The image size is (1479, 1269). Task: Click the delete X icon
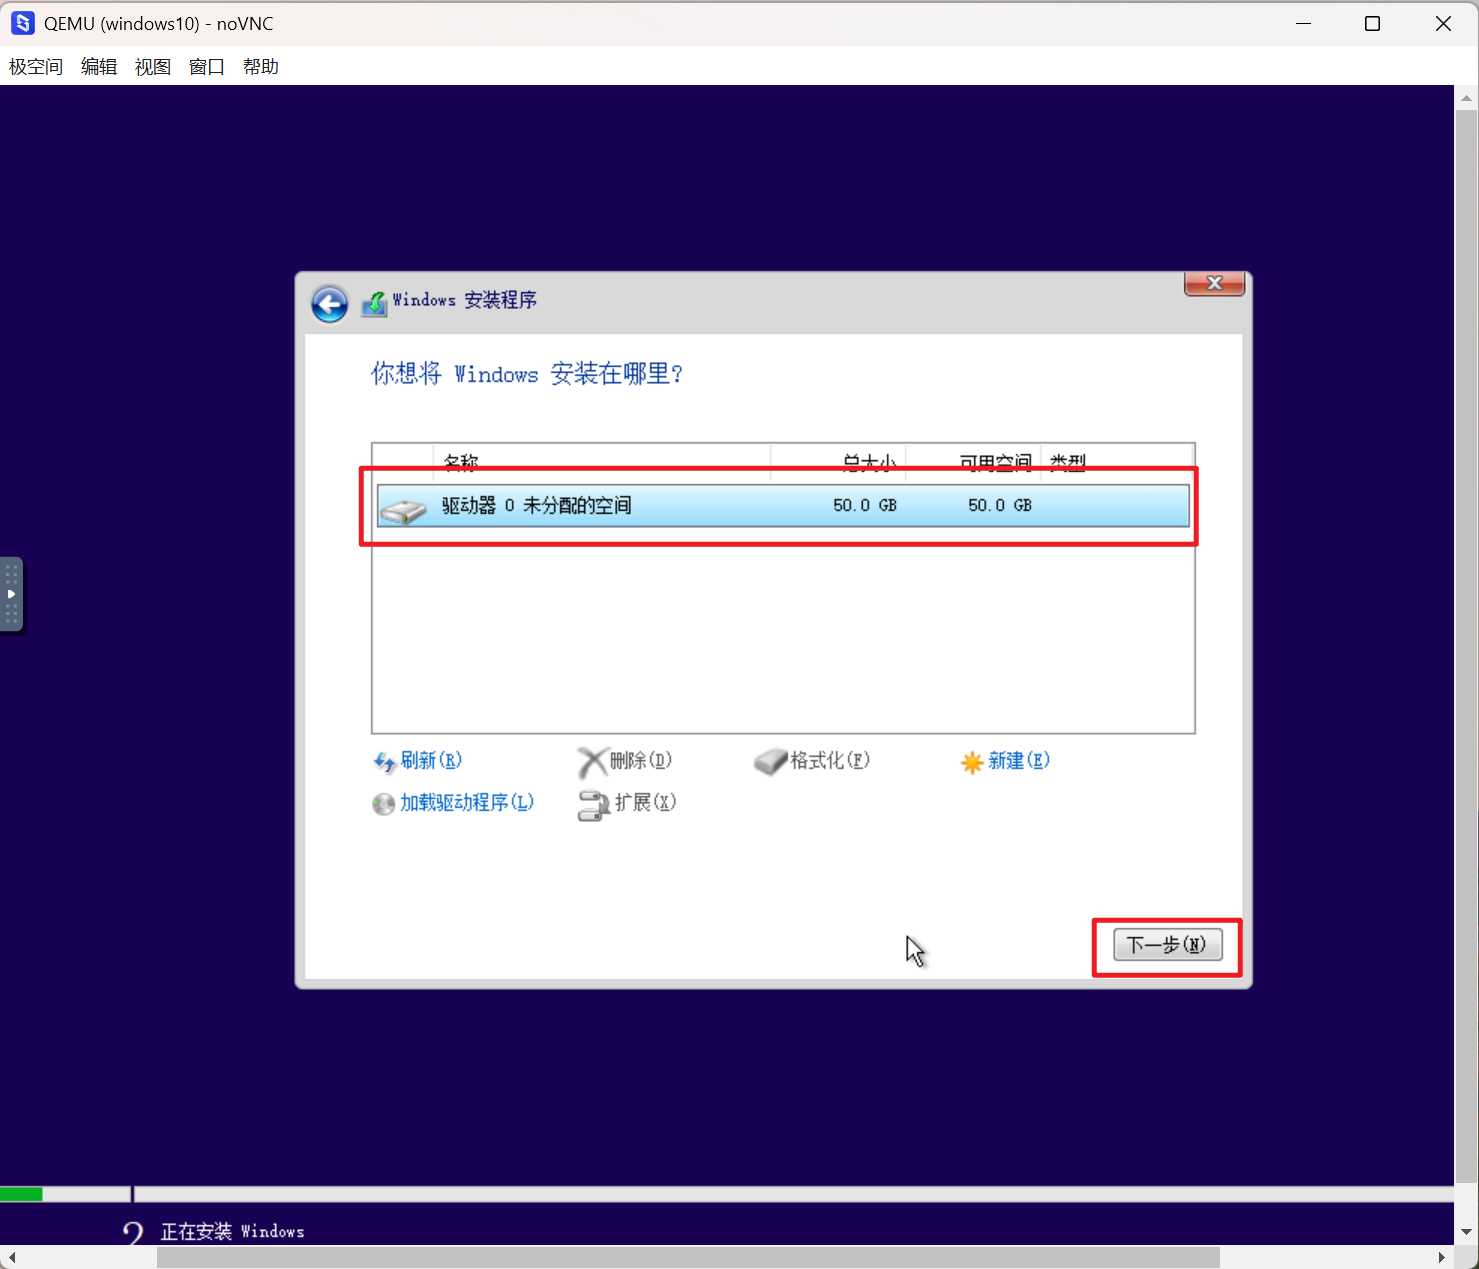(592, 762)
